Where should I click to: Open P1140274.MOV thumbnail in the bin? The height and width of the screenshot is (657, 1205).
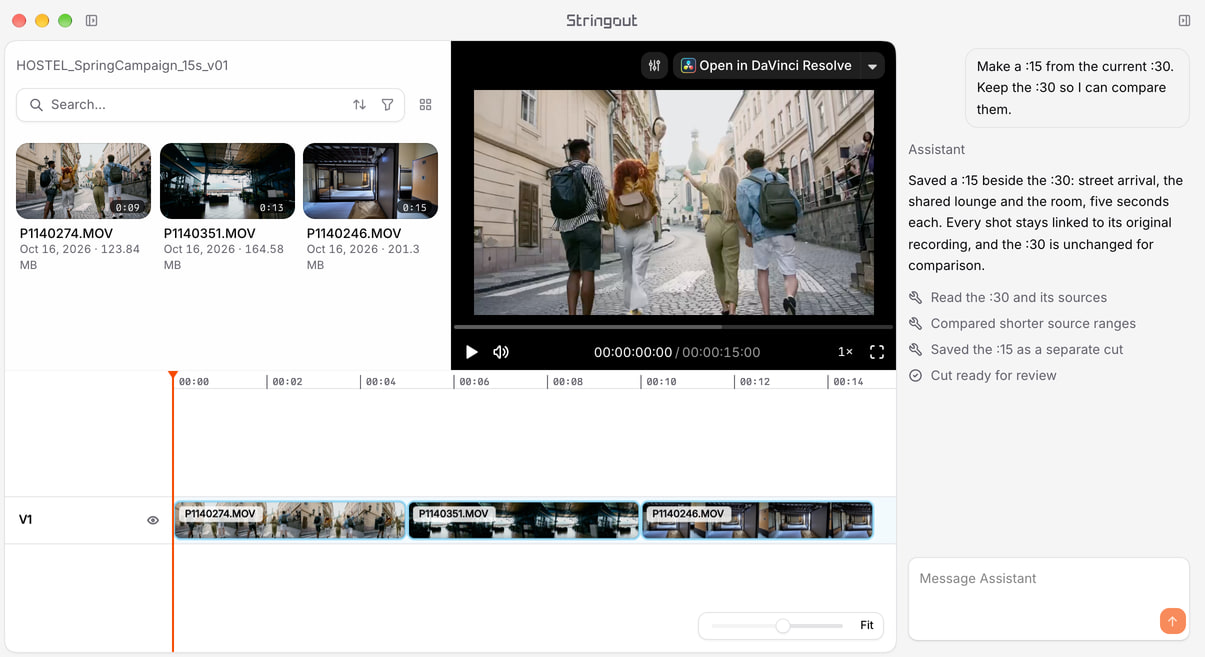pos(83,181)
